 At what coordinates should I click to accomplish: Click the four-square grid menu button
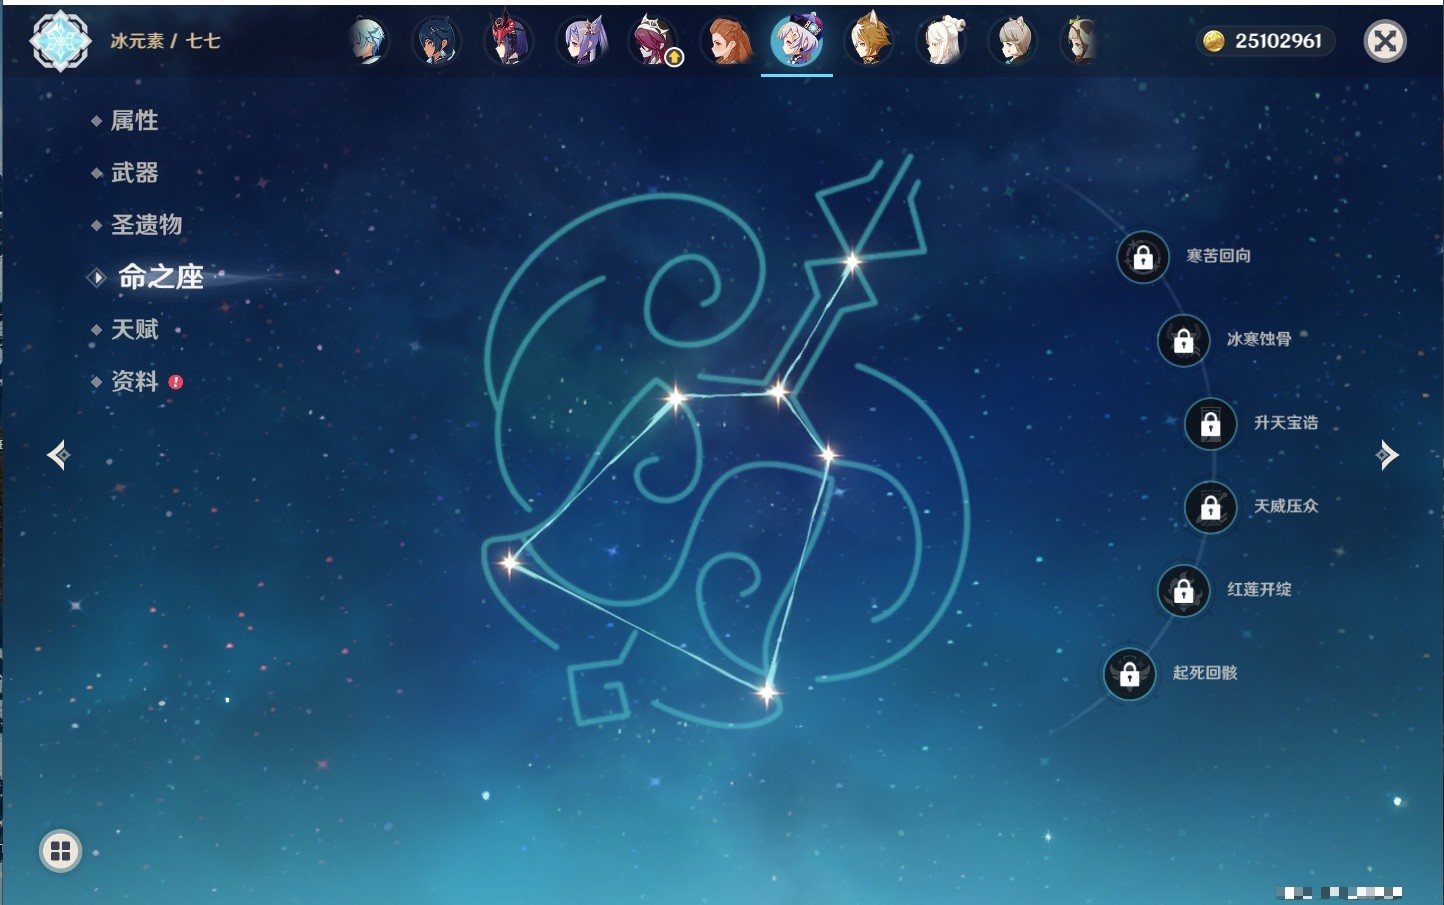click(x=60, y=851)
